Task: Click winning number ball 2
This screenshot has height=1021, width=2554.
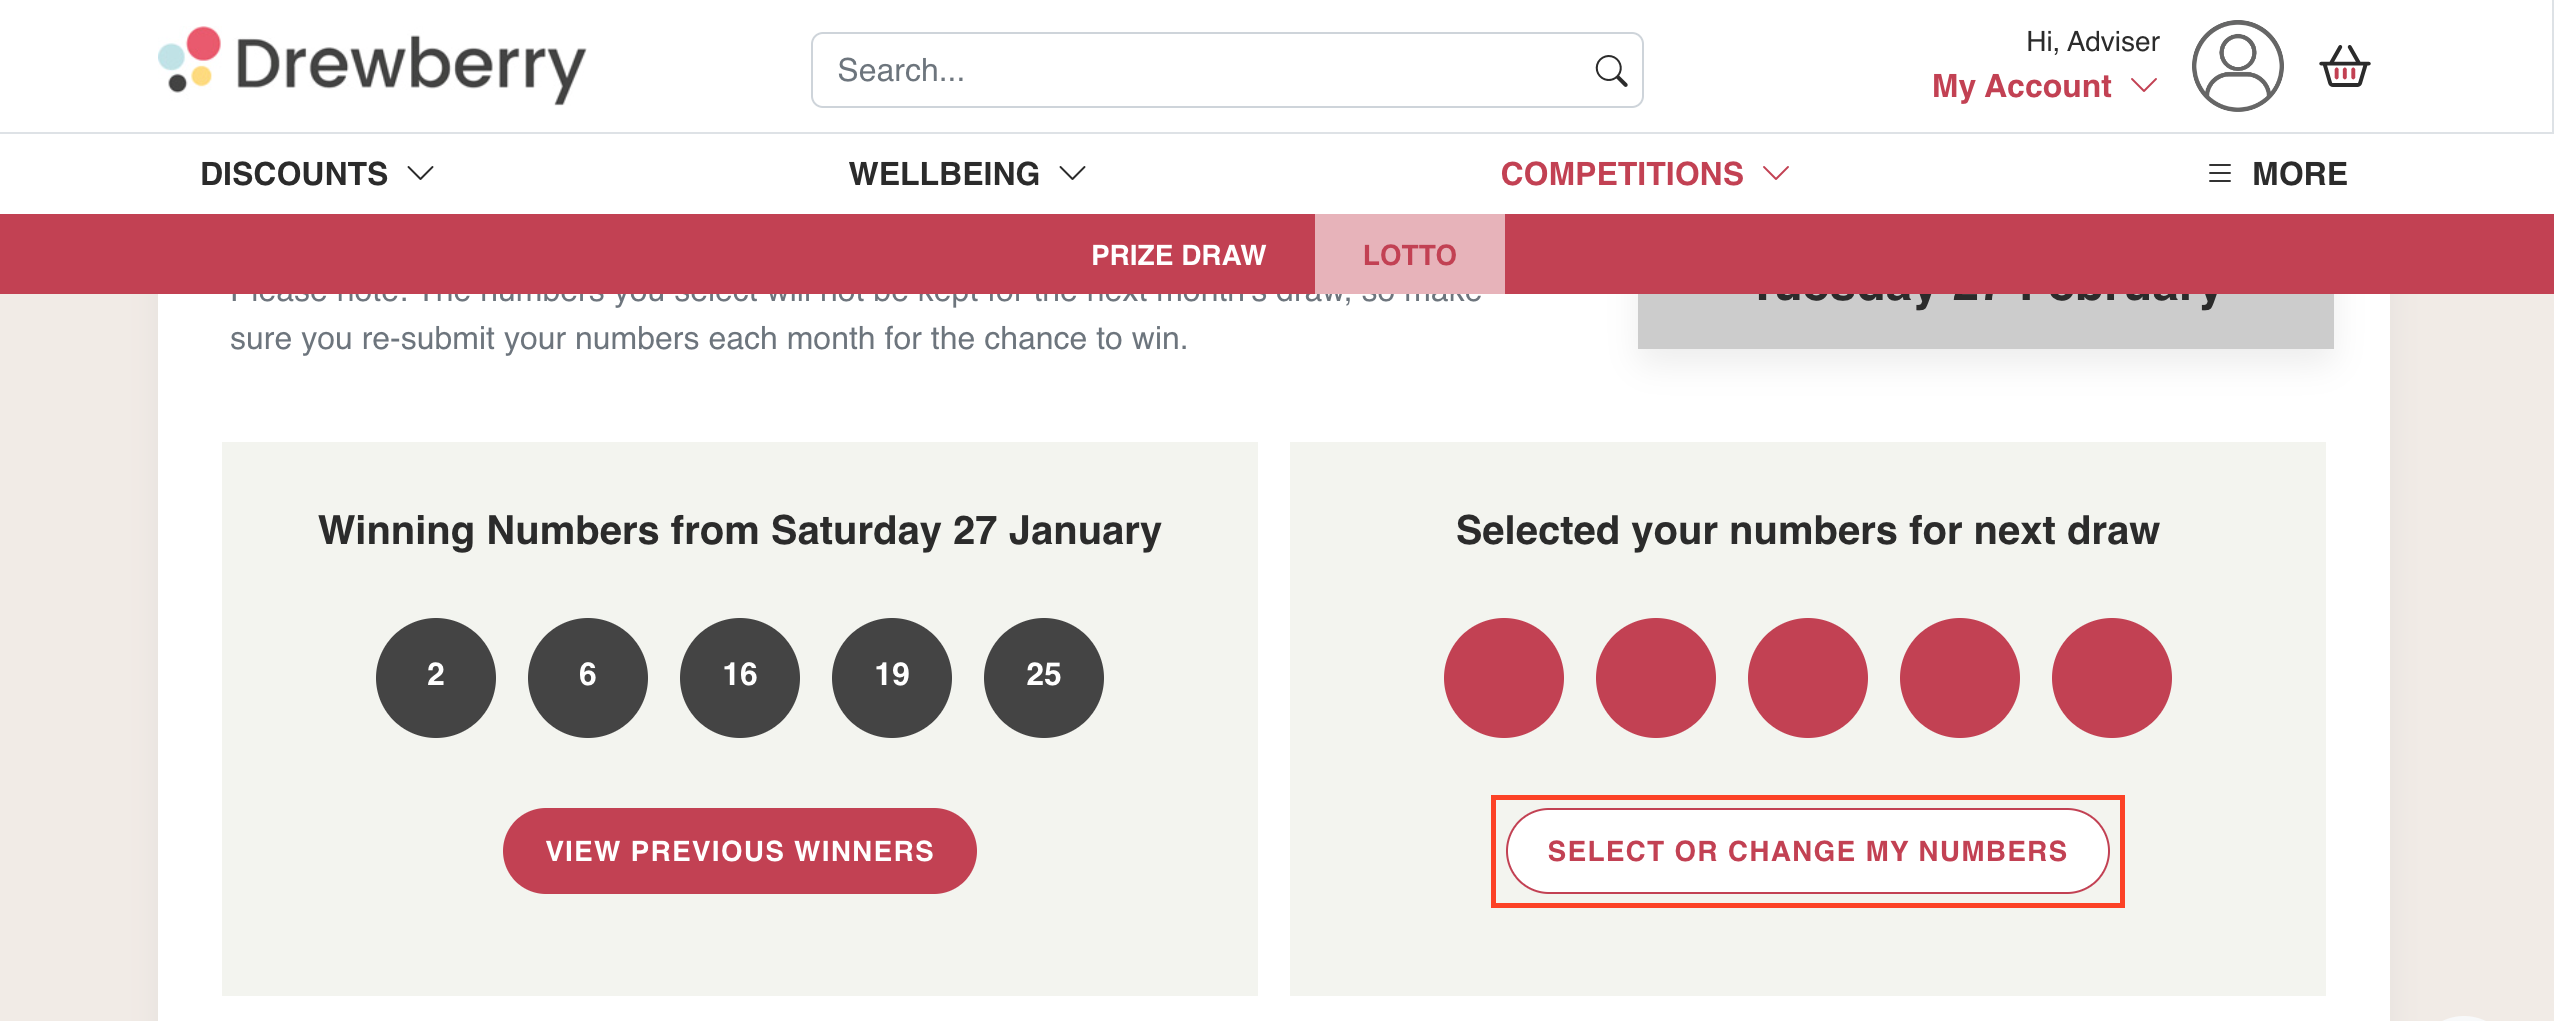Action: click(436, 677)
